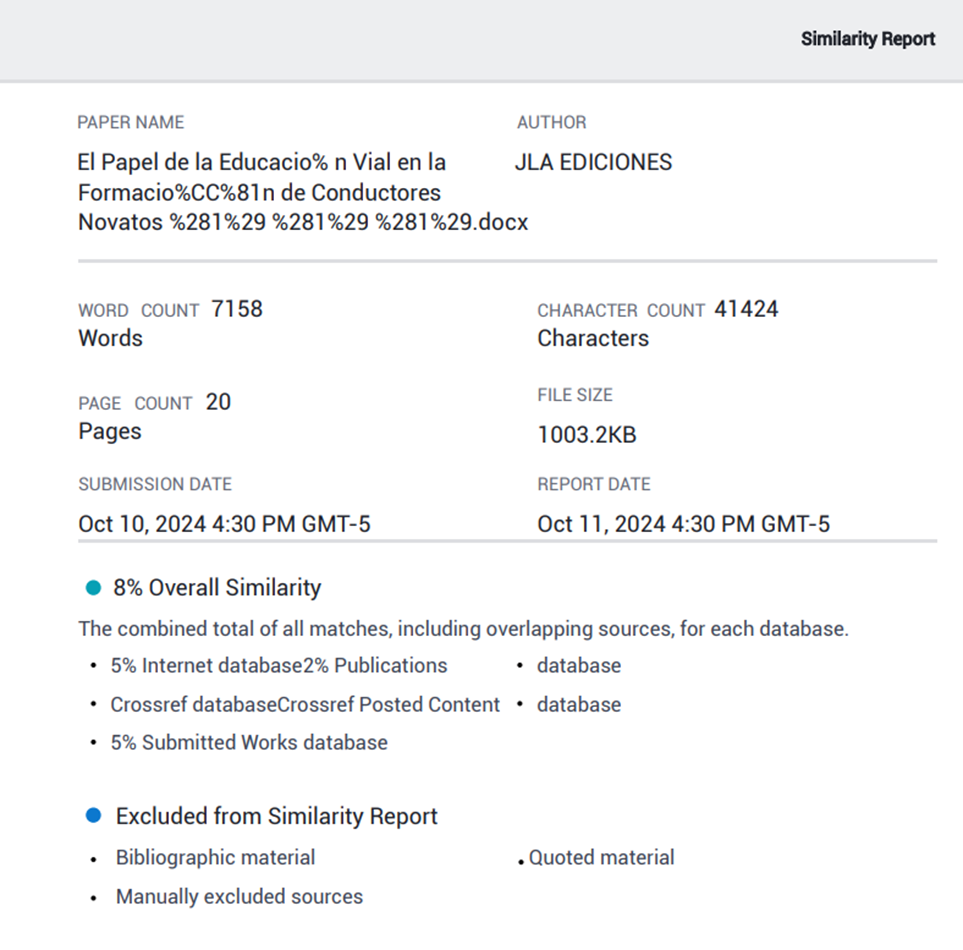Screen dimensions: 963x950
Task: Click the character count value 41424
Action: (x=746, y=309)
